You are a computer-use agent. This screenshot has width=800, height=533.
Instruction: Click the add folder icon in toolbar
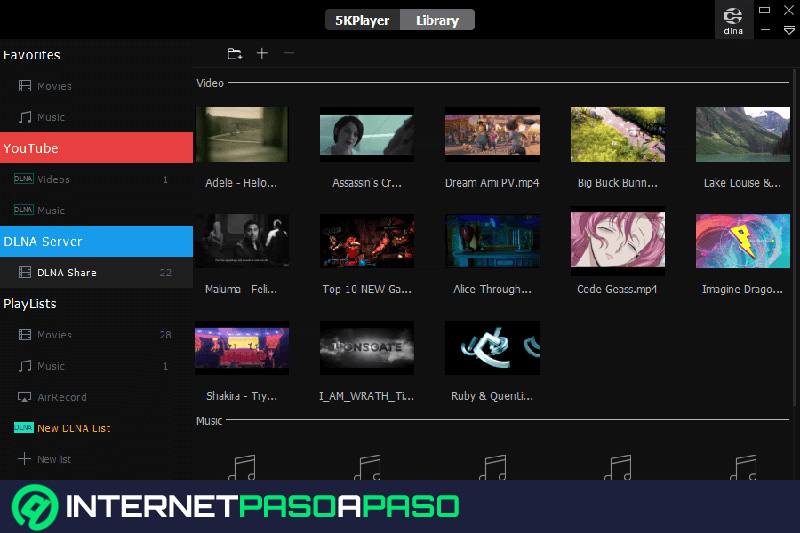tap(235, 54)
